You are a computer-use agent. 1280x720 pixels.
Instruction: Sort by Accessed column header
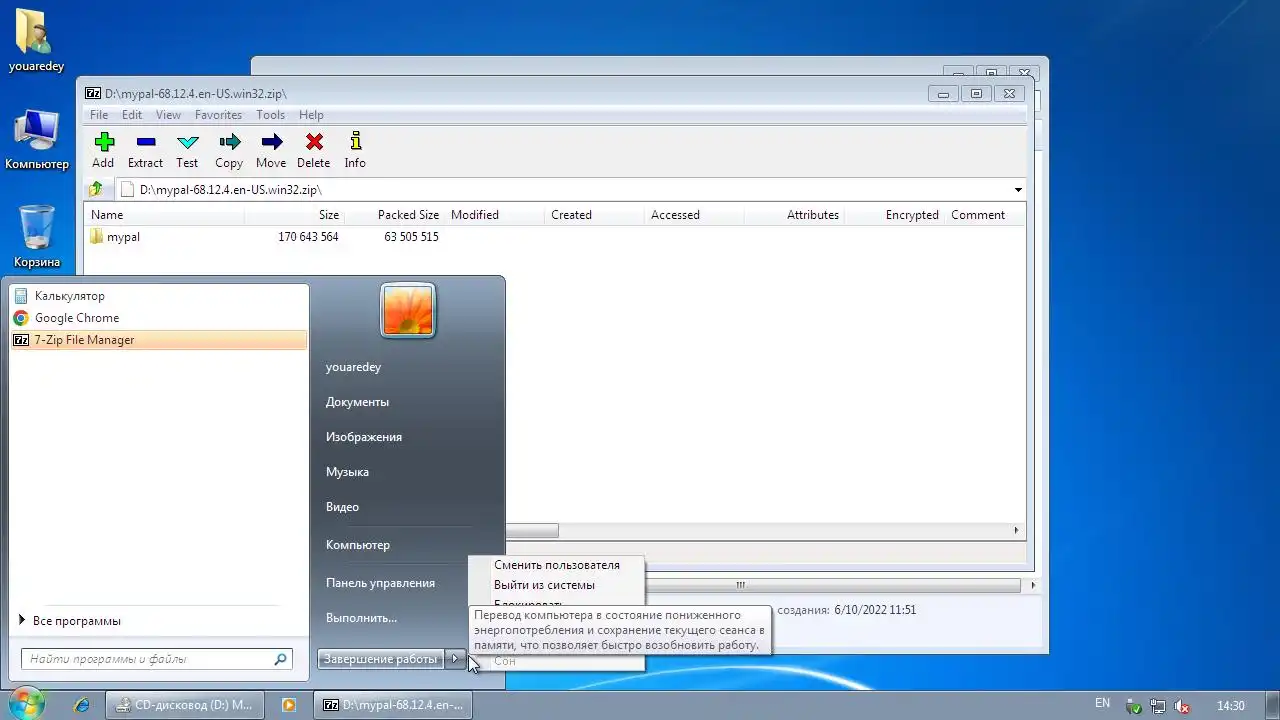695,215
